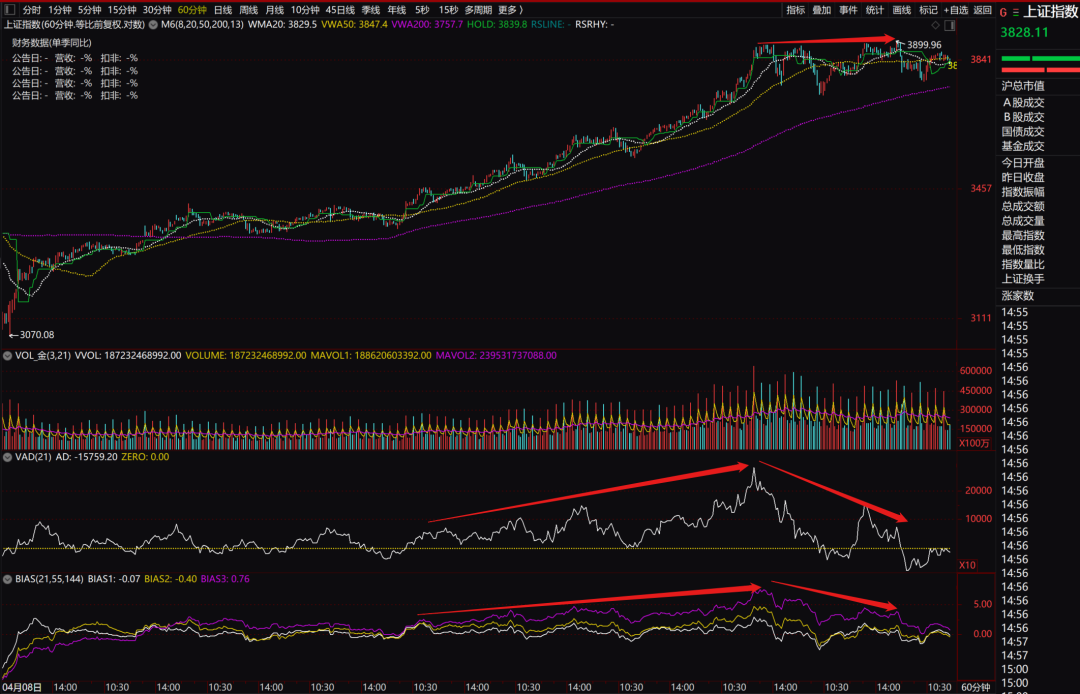The width and height of the screenshot is (1080, 694).
Task: Click the 3828.11 current index value
Action: pyautogui.click(x=1024, y=32)
